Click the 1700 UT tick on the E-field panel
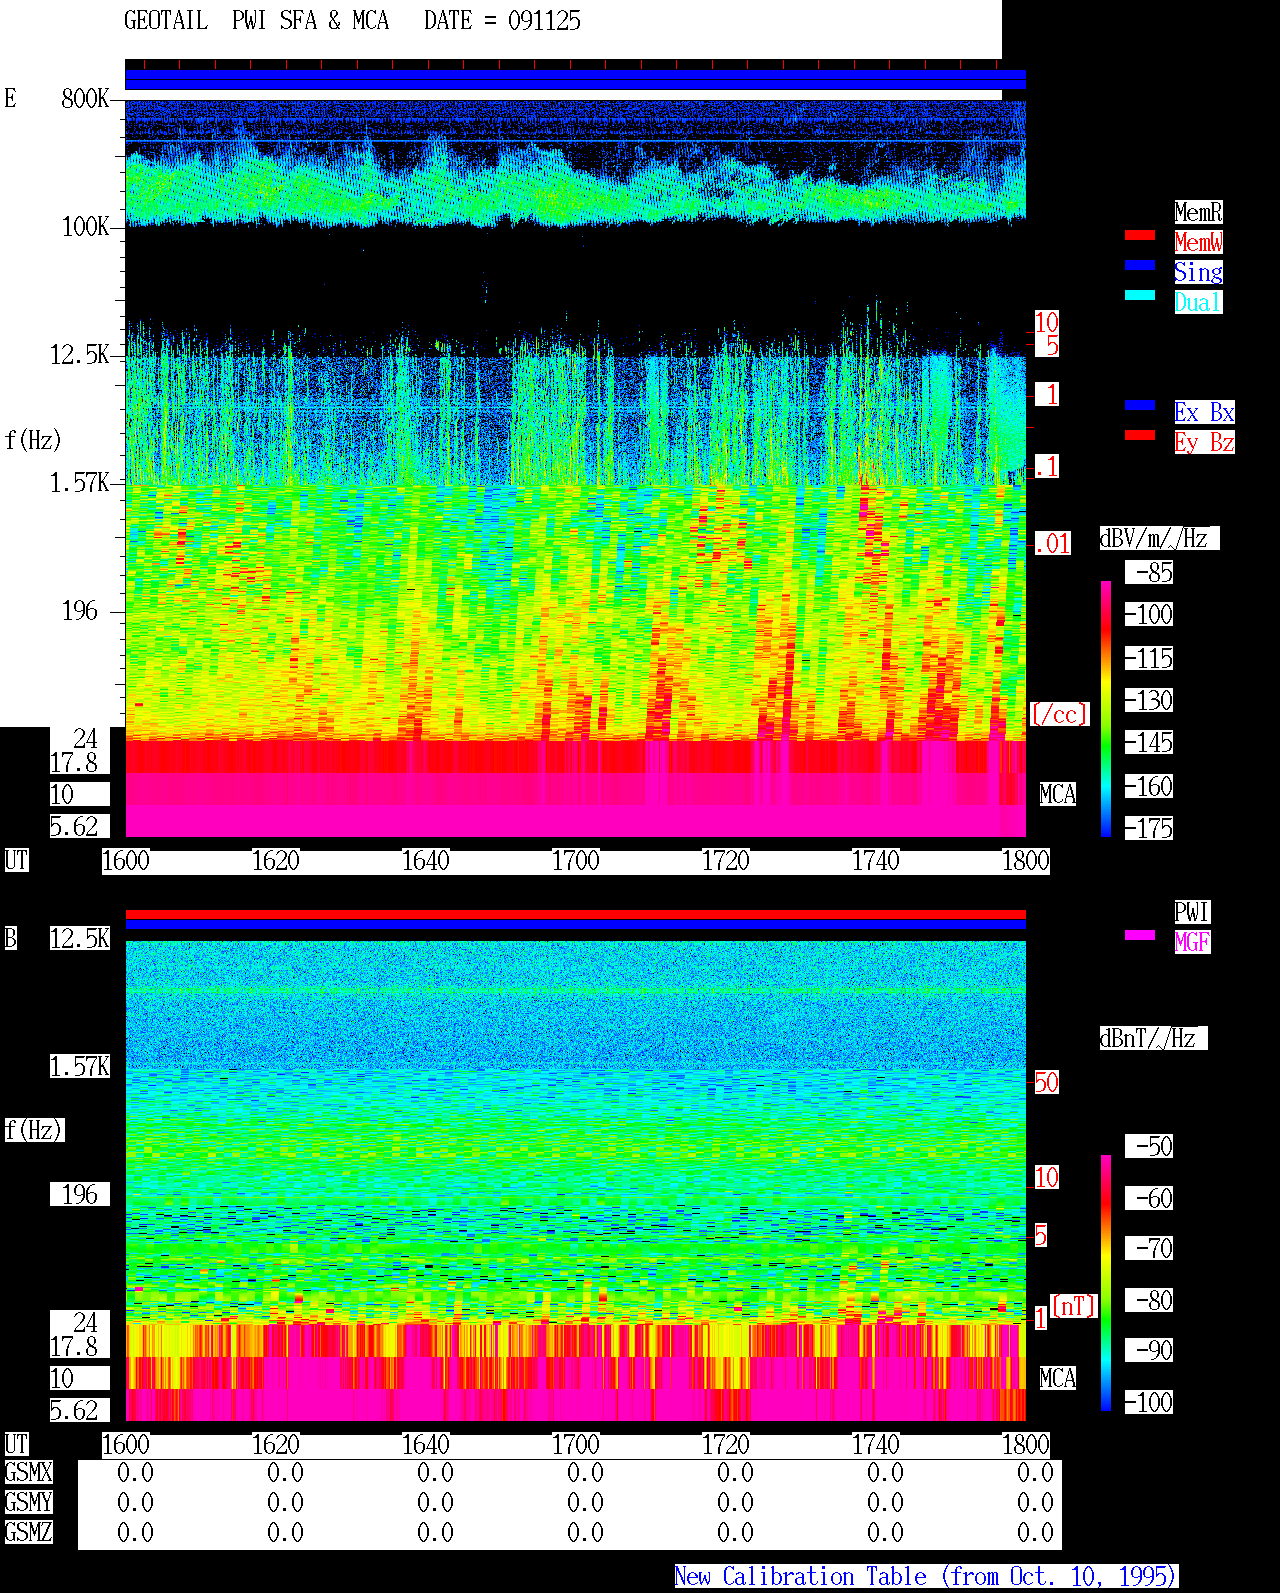This screenshot has width=1280, height=1593. click(575, 861)
